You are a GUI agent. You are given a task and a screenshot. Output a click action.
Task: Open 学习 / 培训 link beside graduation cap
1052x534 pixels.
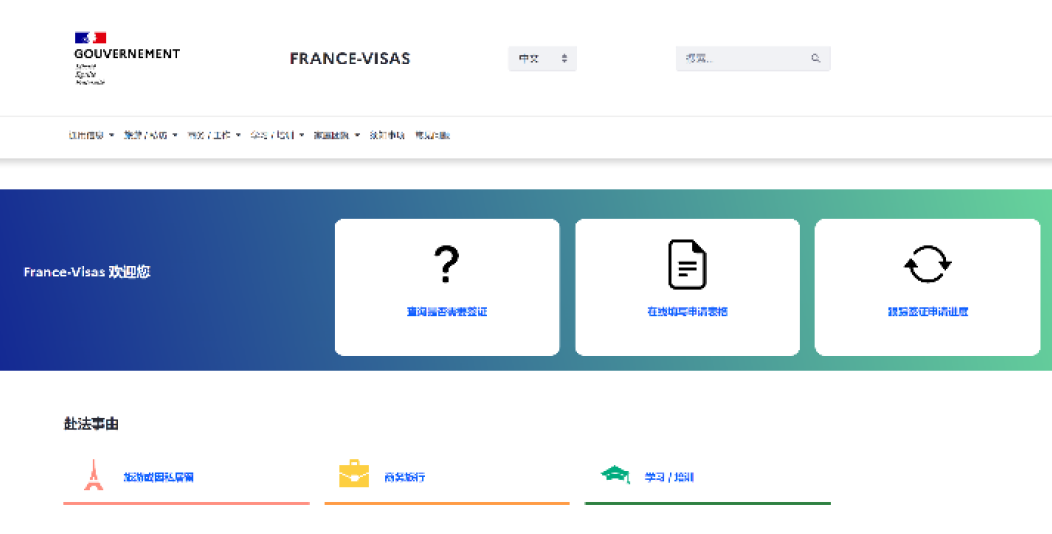669,477
